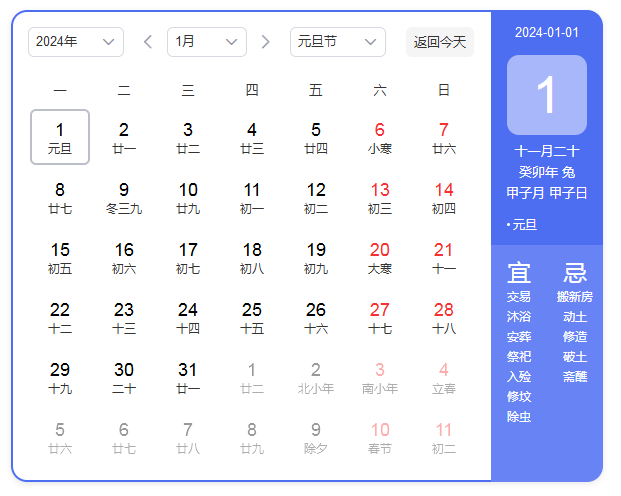
Task: Go to previous month with left arrow
Action: (x=148, y=42)
